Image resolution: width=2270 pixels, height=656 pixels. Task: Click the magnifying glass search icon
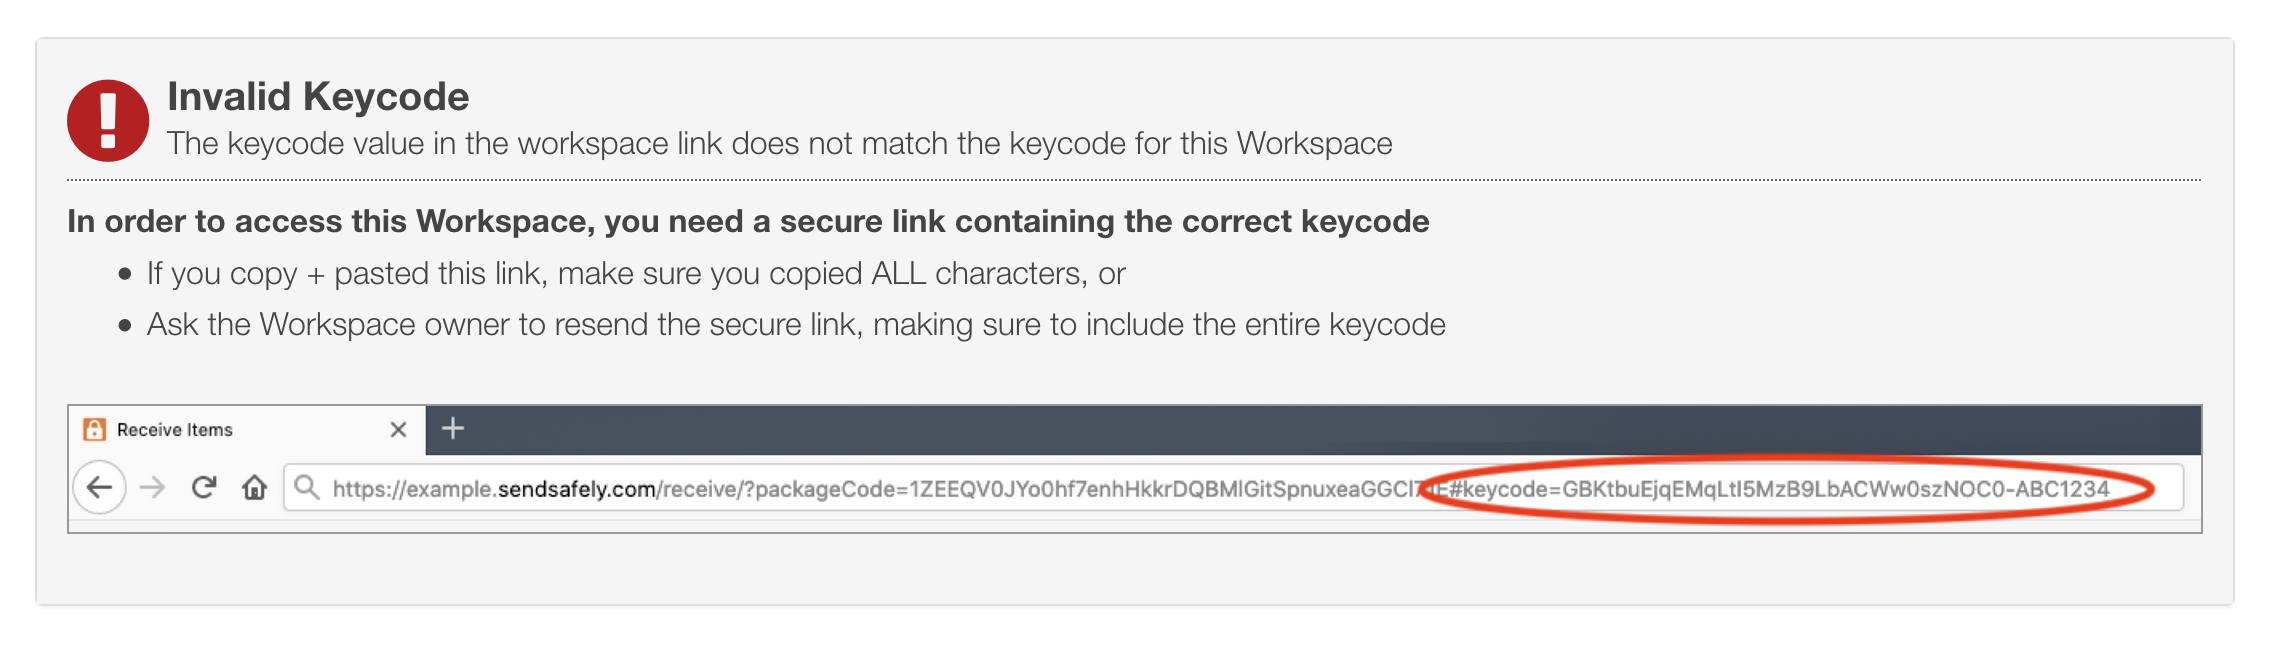[x=306, y=488]
